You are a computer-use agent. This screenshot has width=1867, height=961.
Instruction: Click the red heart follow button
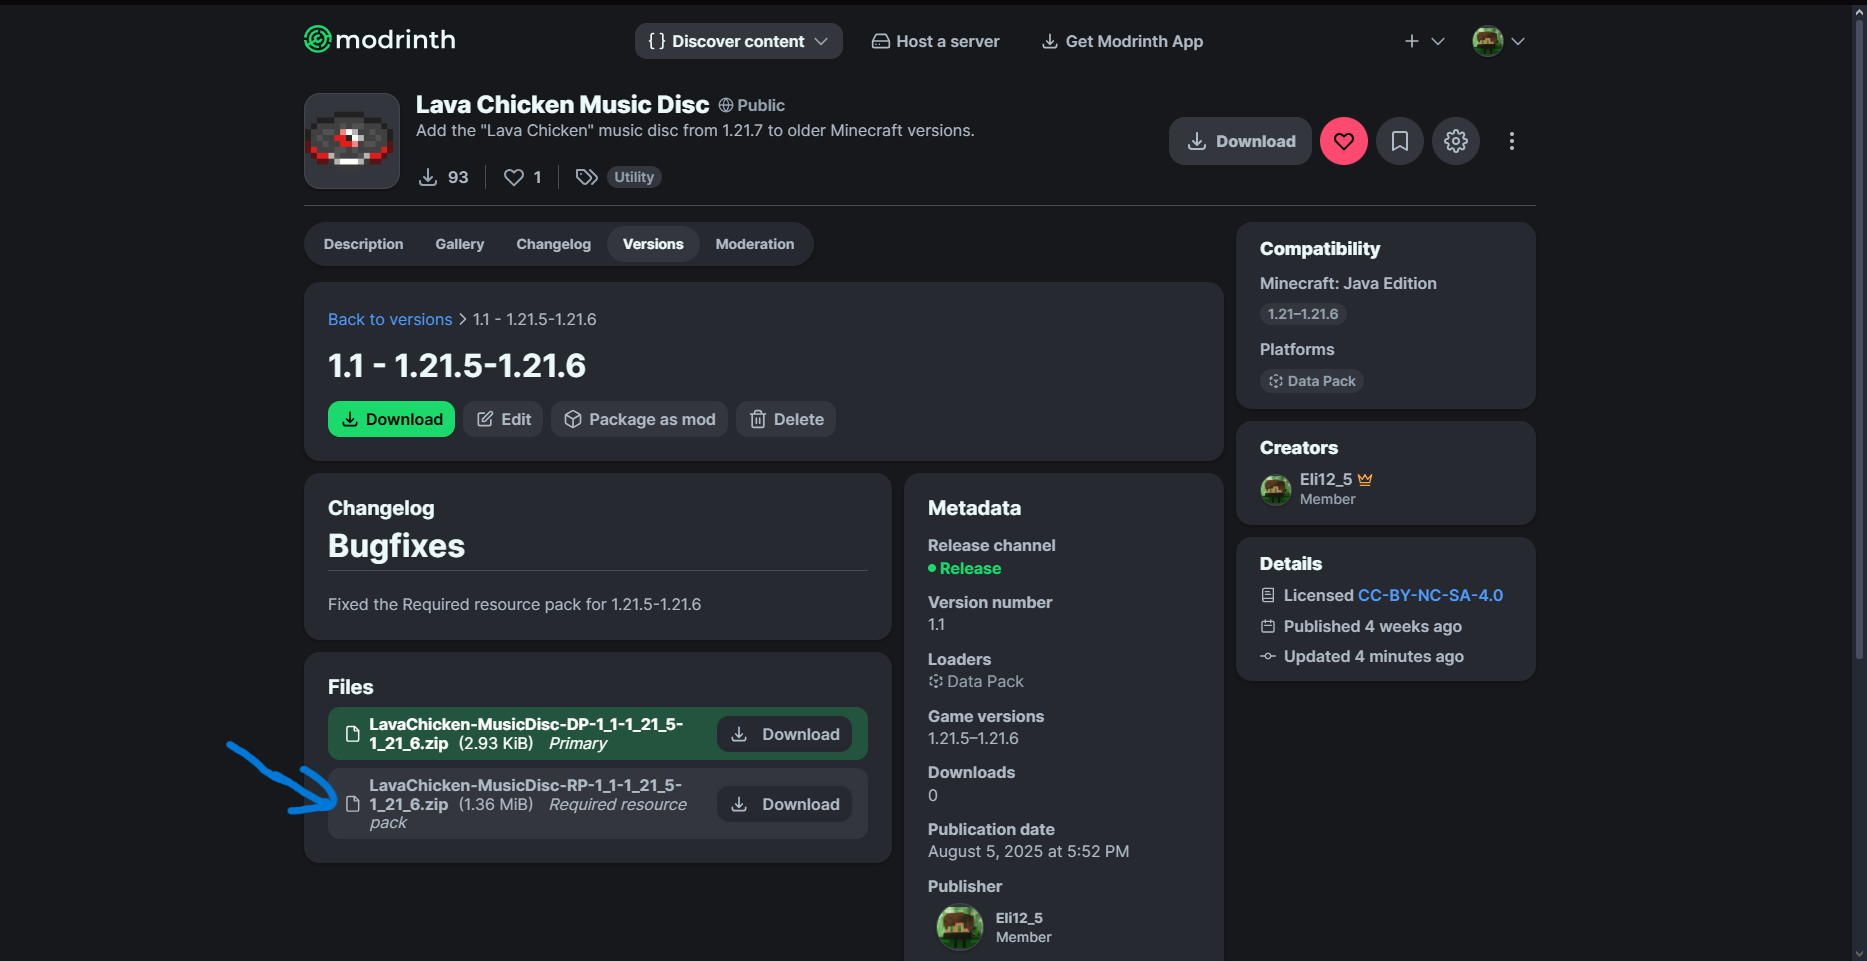(1343, 141)
